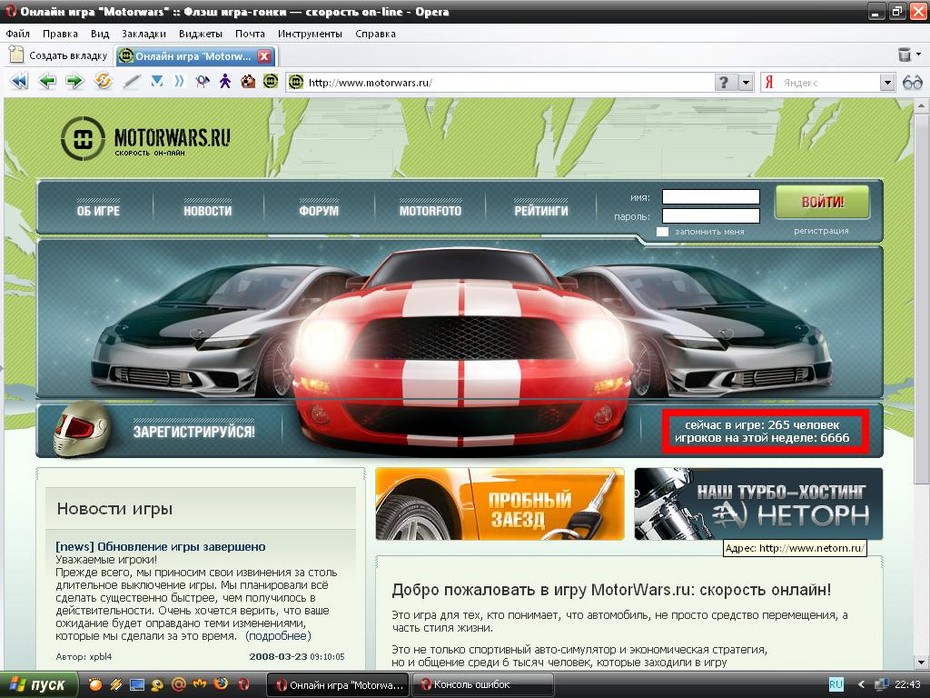Image resolution: width=930 pixels, height=698 pixels.
Task: Open the 'ПРОБНЫЙ ЗАЕЗД' orange banner
Action: click(500, 504)
